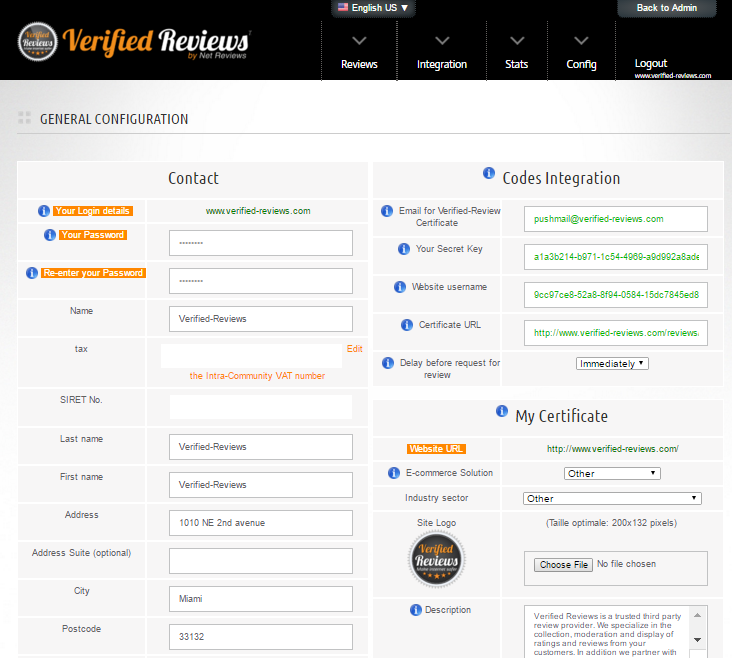Viewport: 732px width, 658px height.
Task: Click Description scrollbar up arrow
Action: click(697, 616)
